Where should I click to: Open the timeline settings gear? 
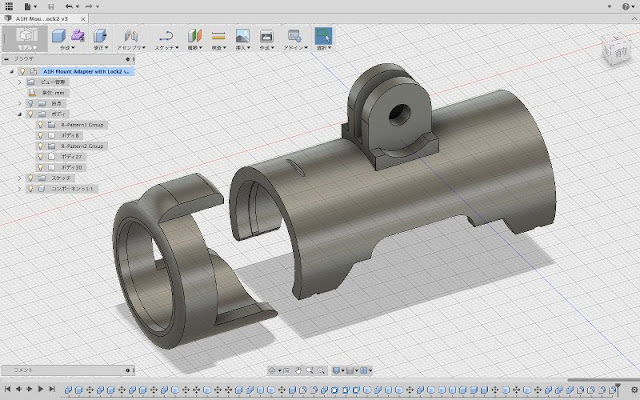[x=634, y=390]
